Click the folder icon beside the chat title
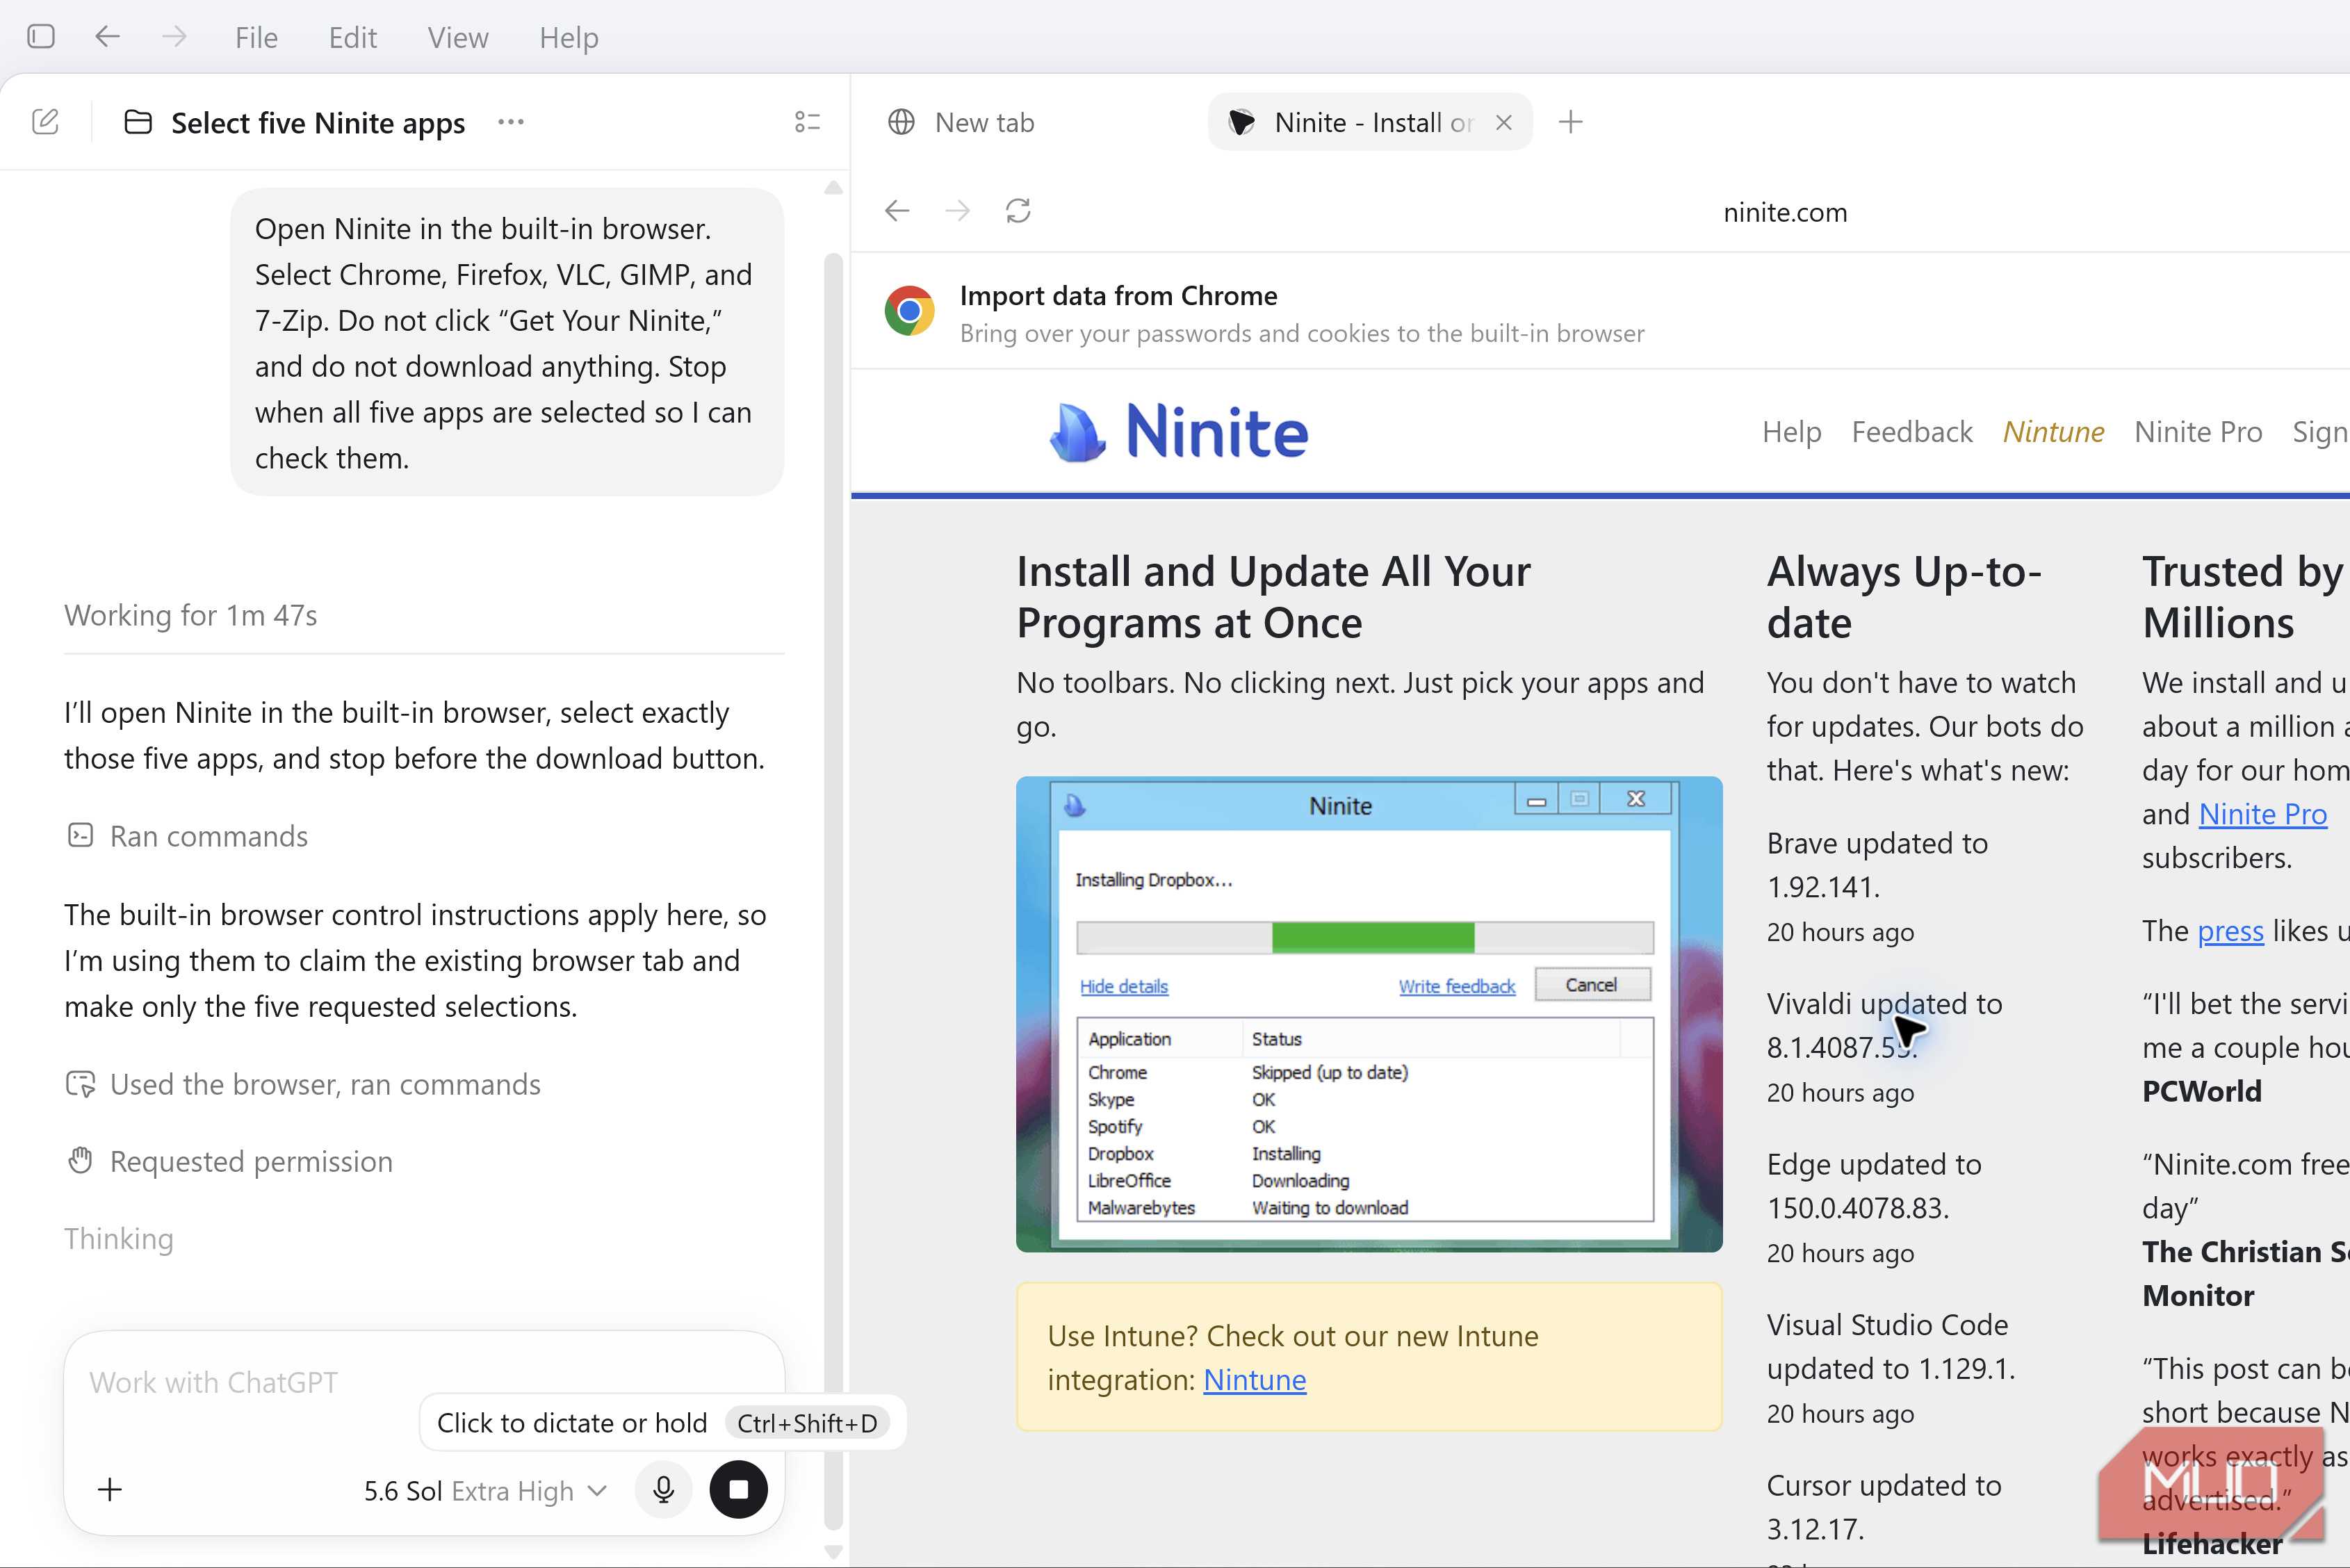2350x1568 pixels. coord(138,122)
